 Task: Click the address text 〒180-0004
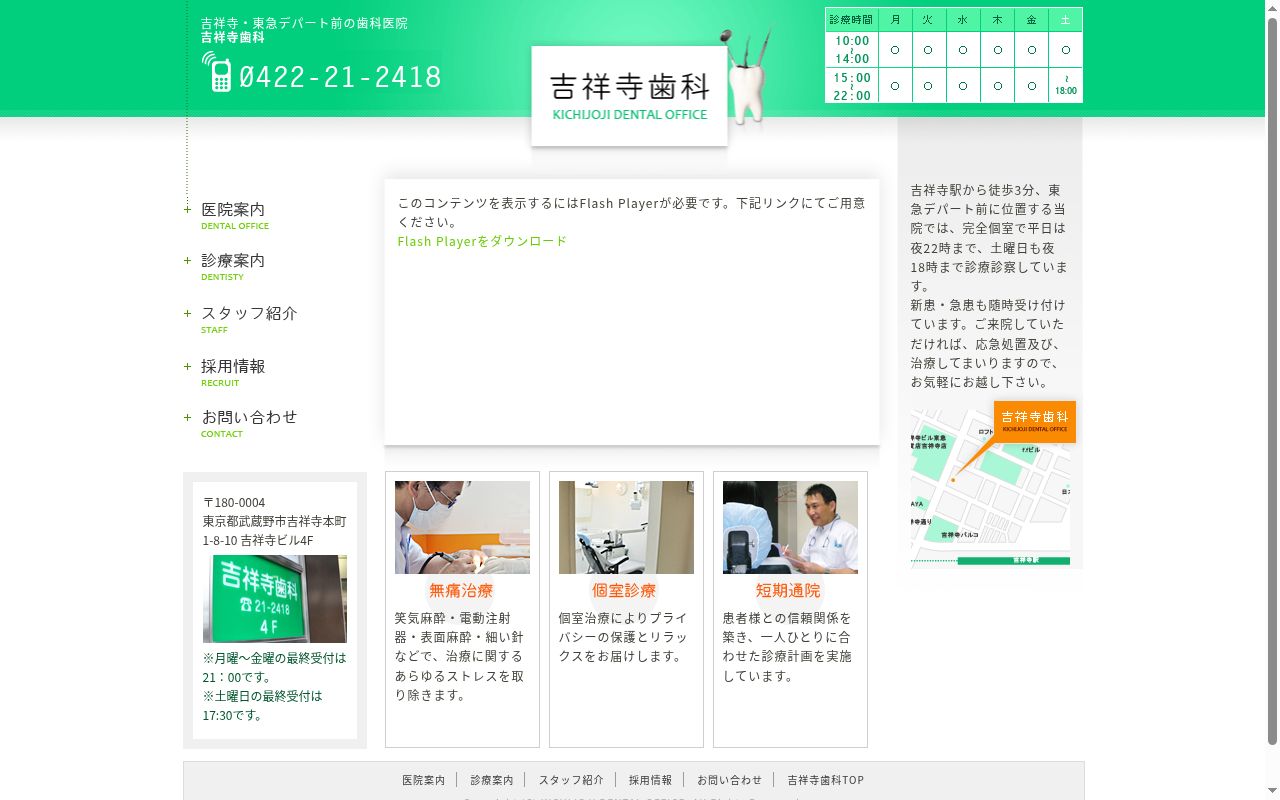click(234, 502)
